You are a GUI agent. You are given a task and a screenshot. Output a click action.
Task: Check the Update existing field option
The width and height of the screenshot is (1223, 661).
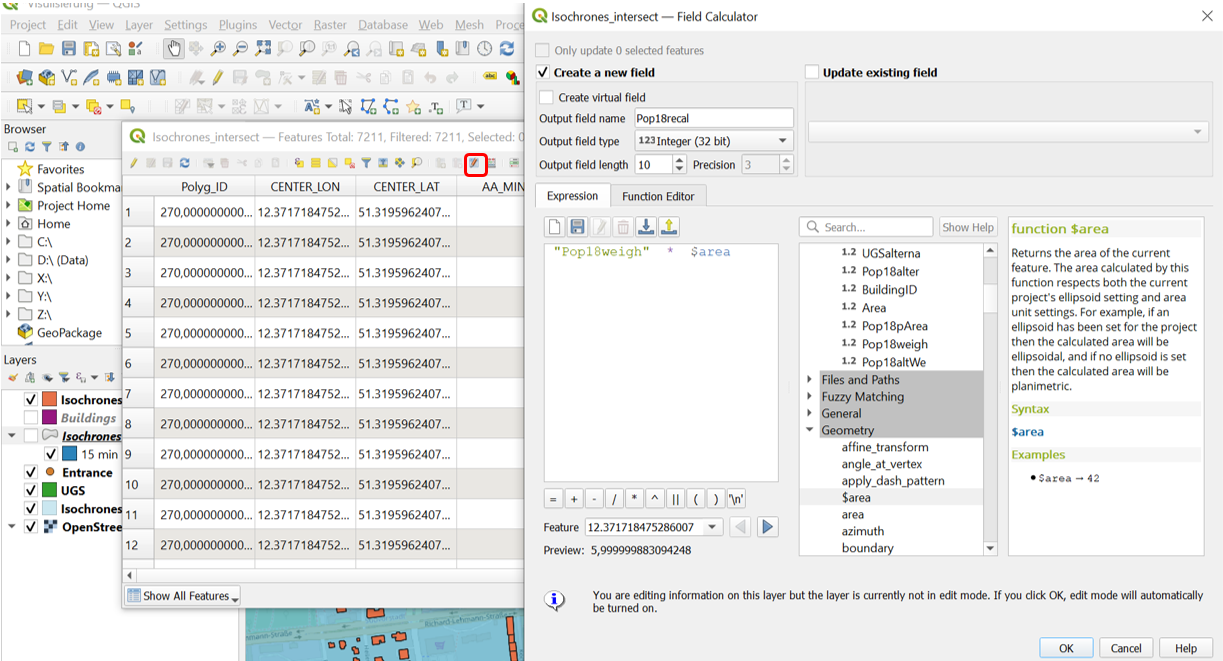812,72
